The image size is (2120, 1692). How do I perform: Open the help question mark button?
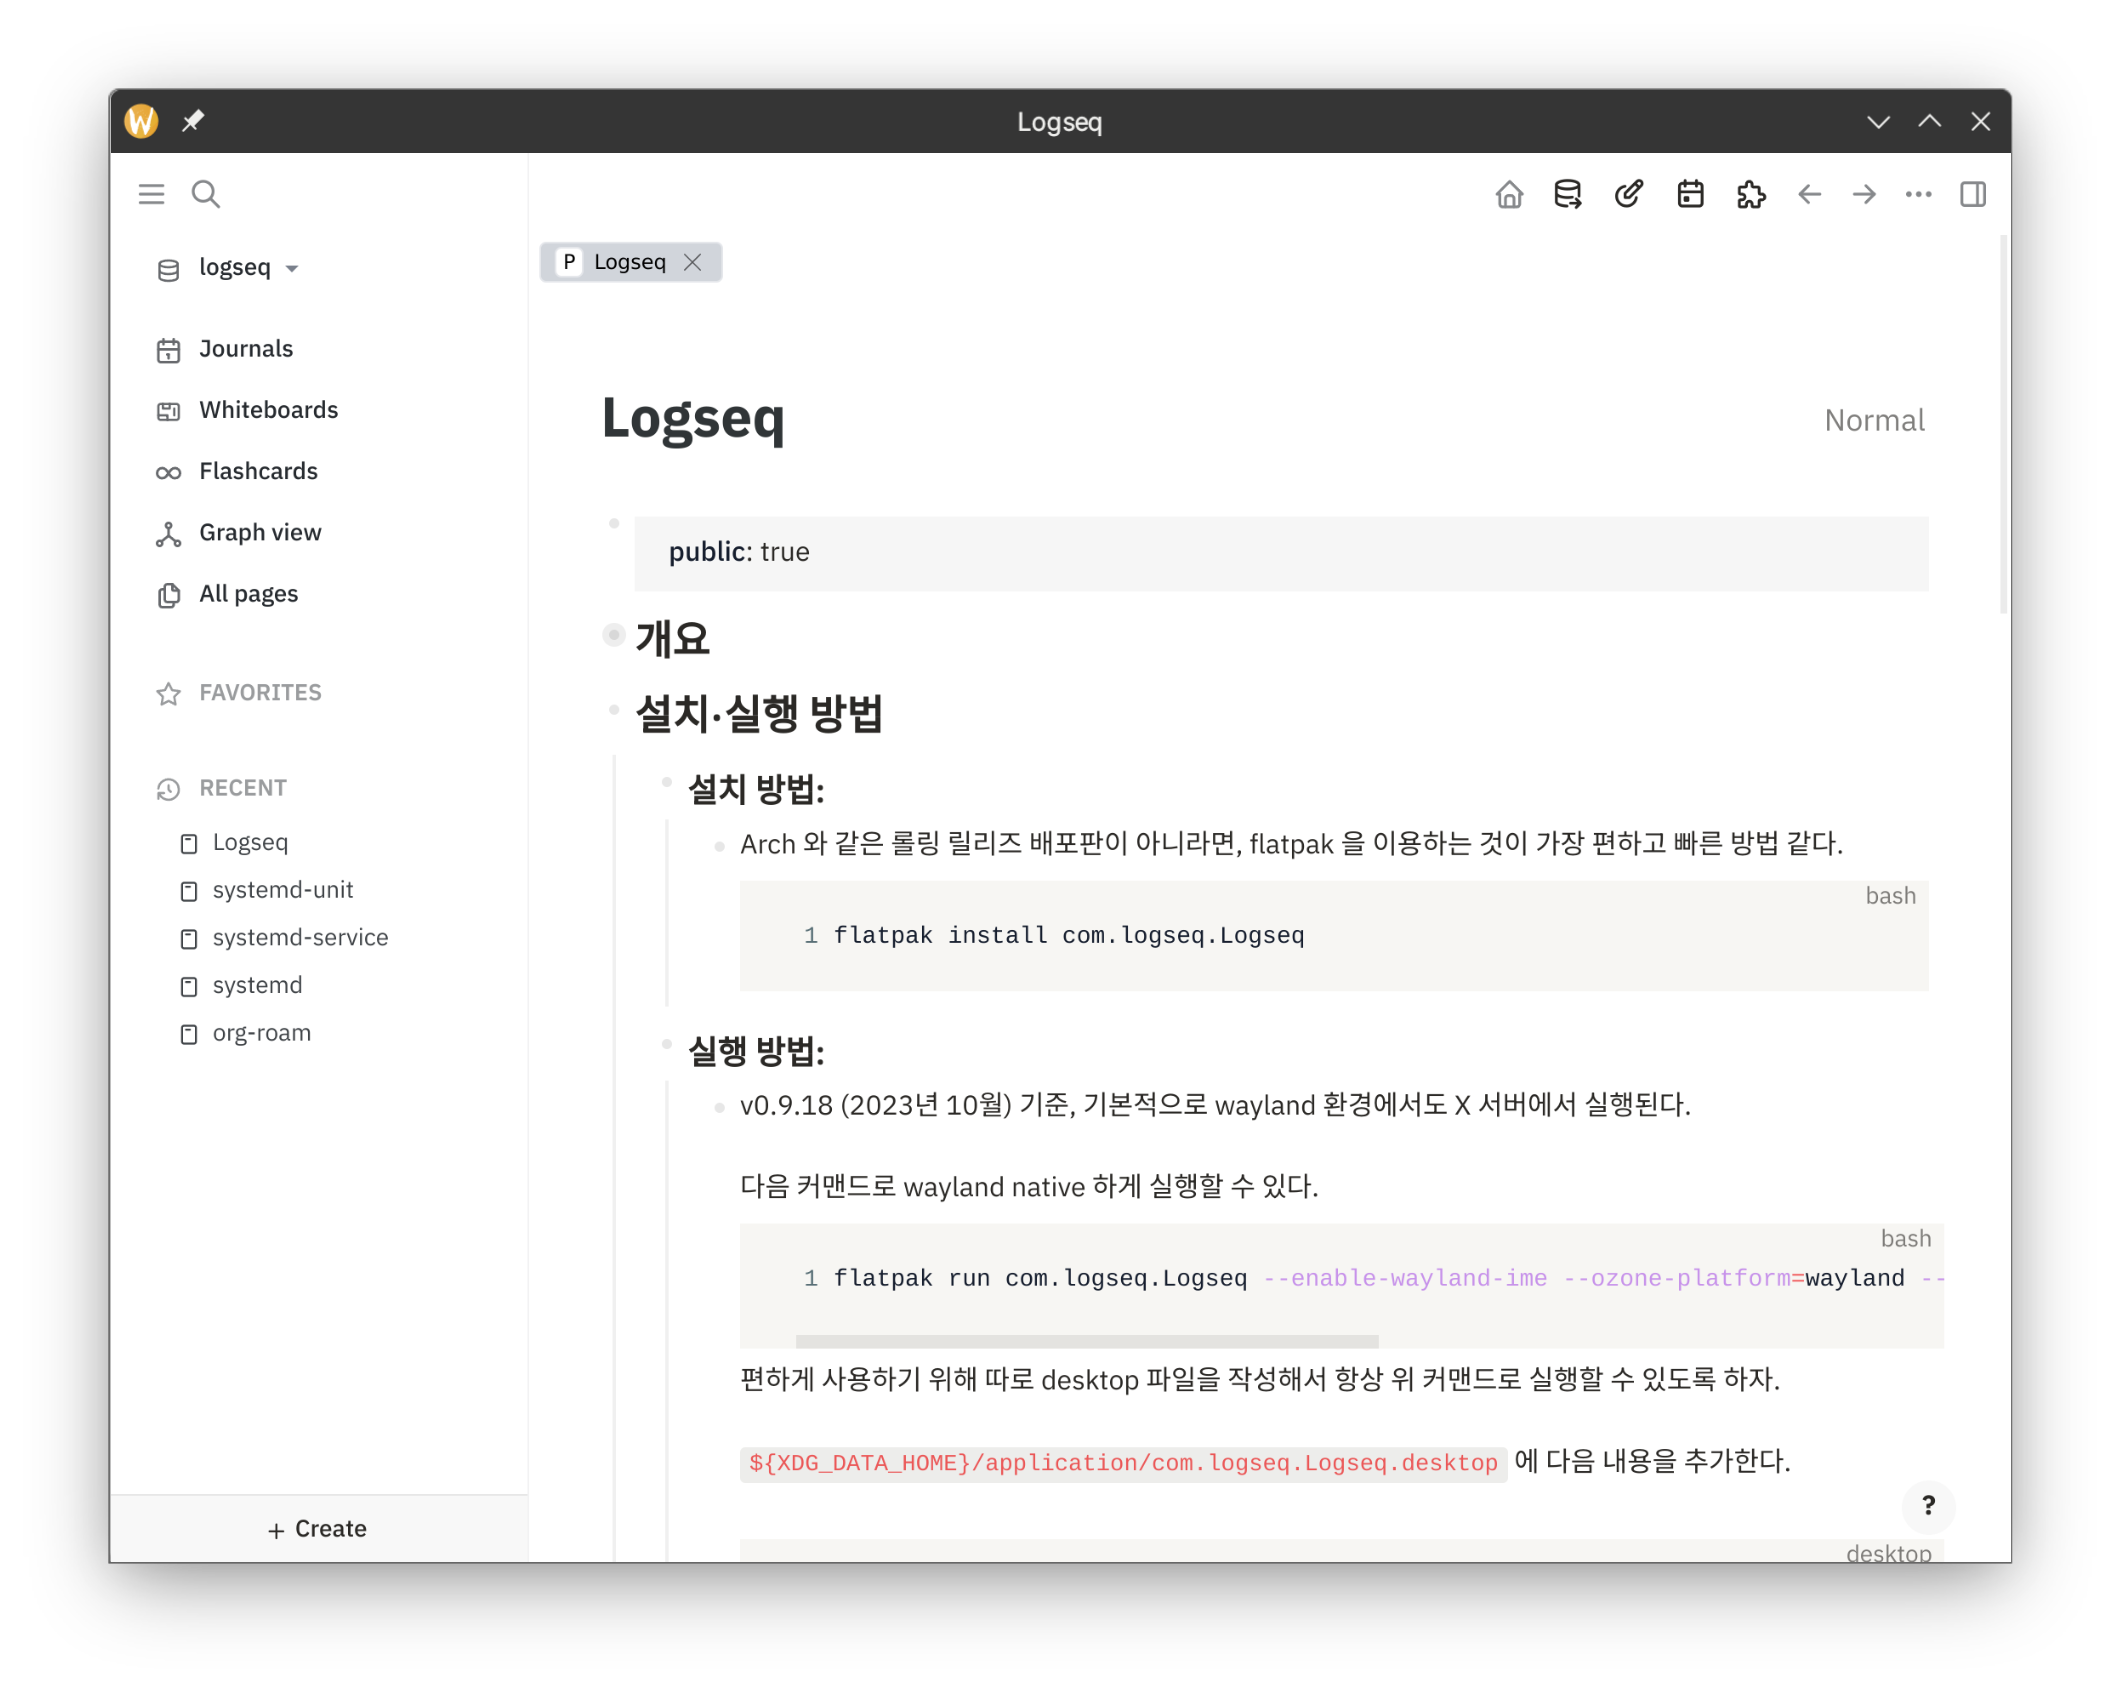point(1929,1506)
